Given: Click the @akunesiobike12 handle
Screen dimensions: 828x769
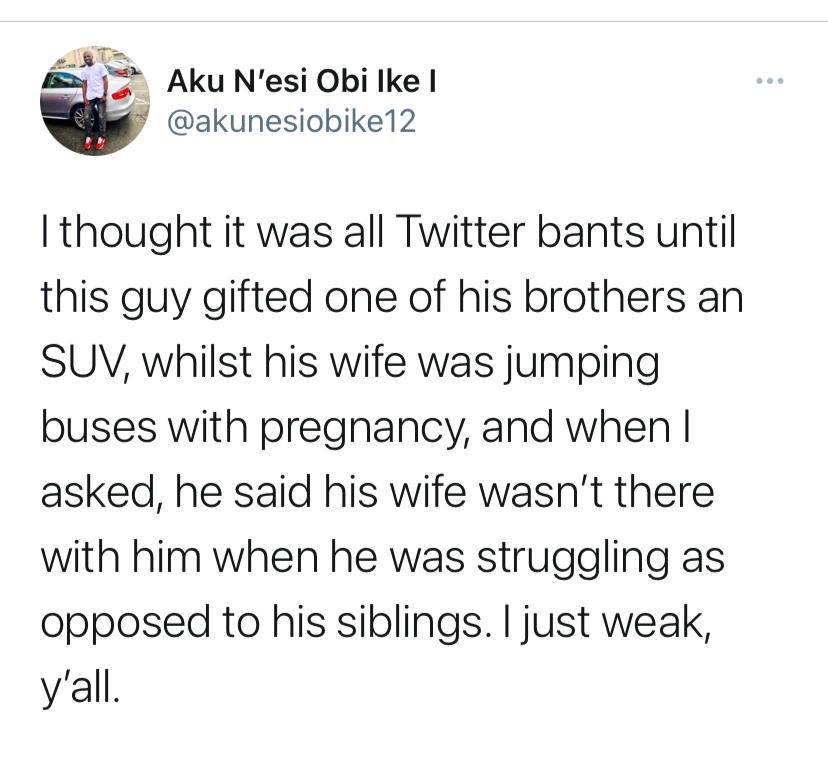Looking at the screenshot, I should click(x=291, y=121).
